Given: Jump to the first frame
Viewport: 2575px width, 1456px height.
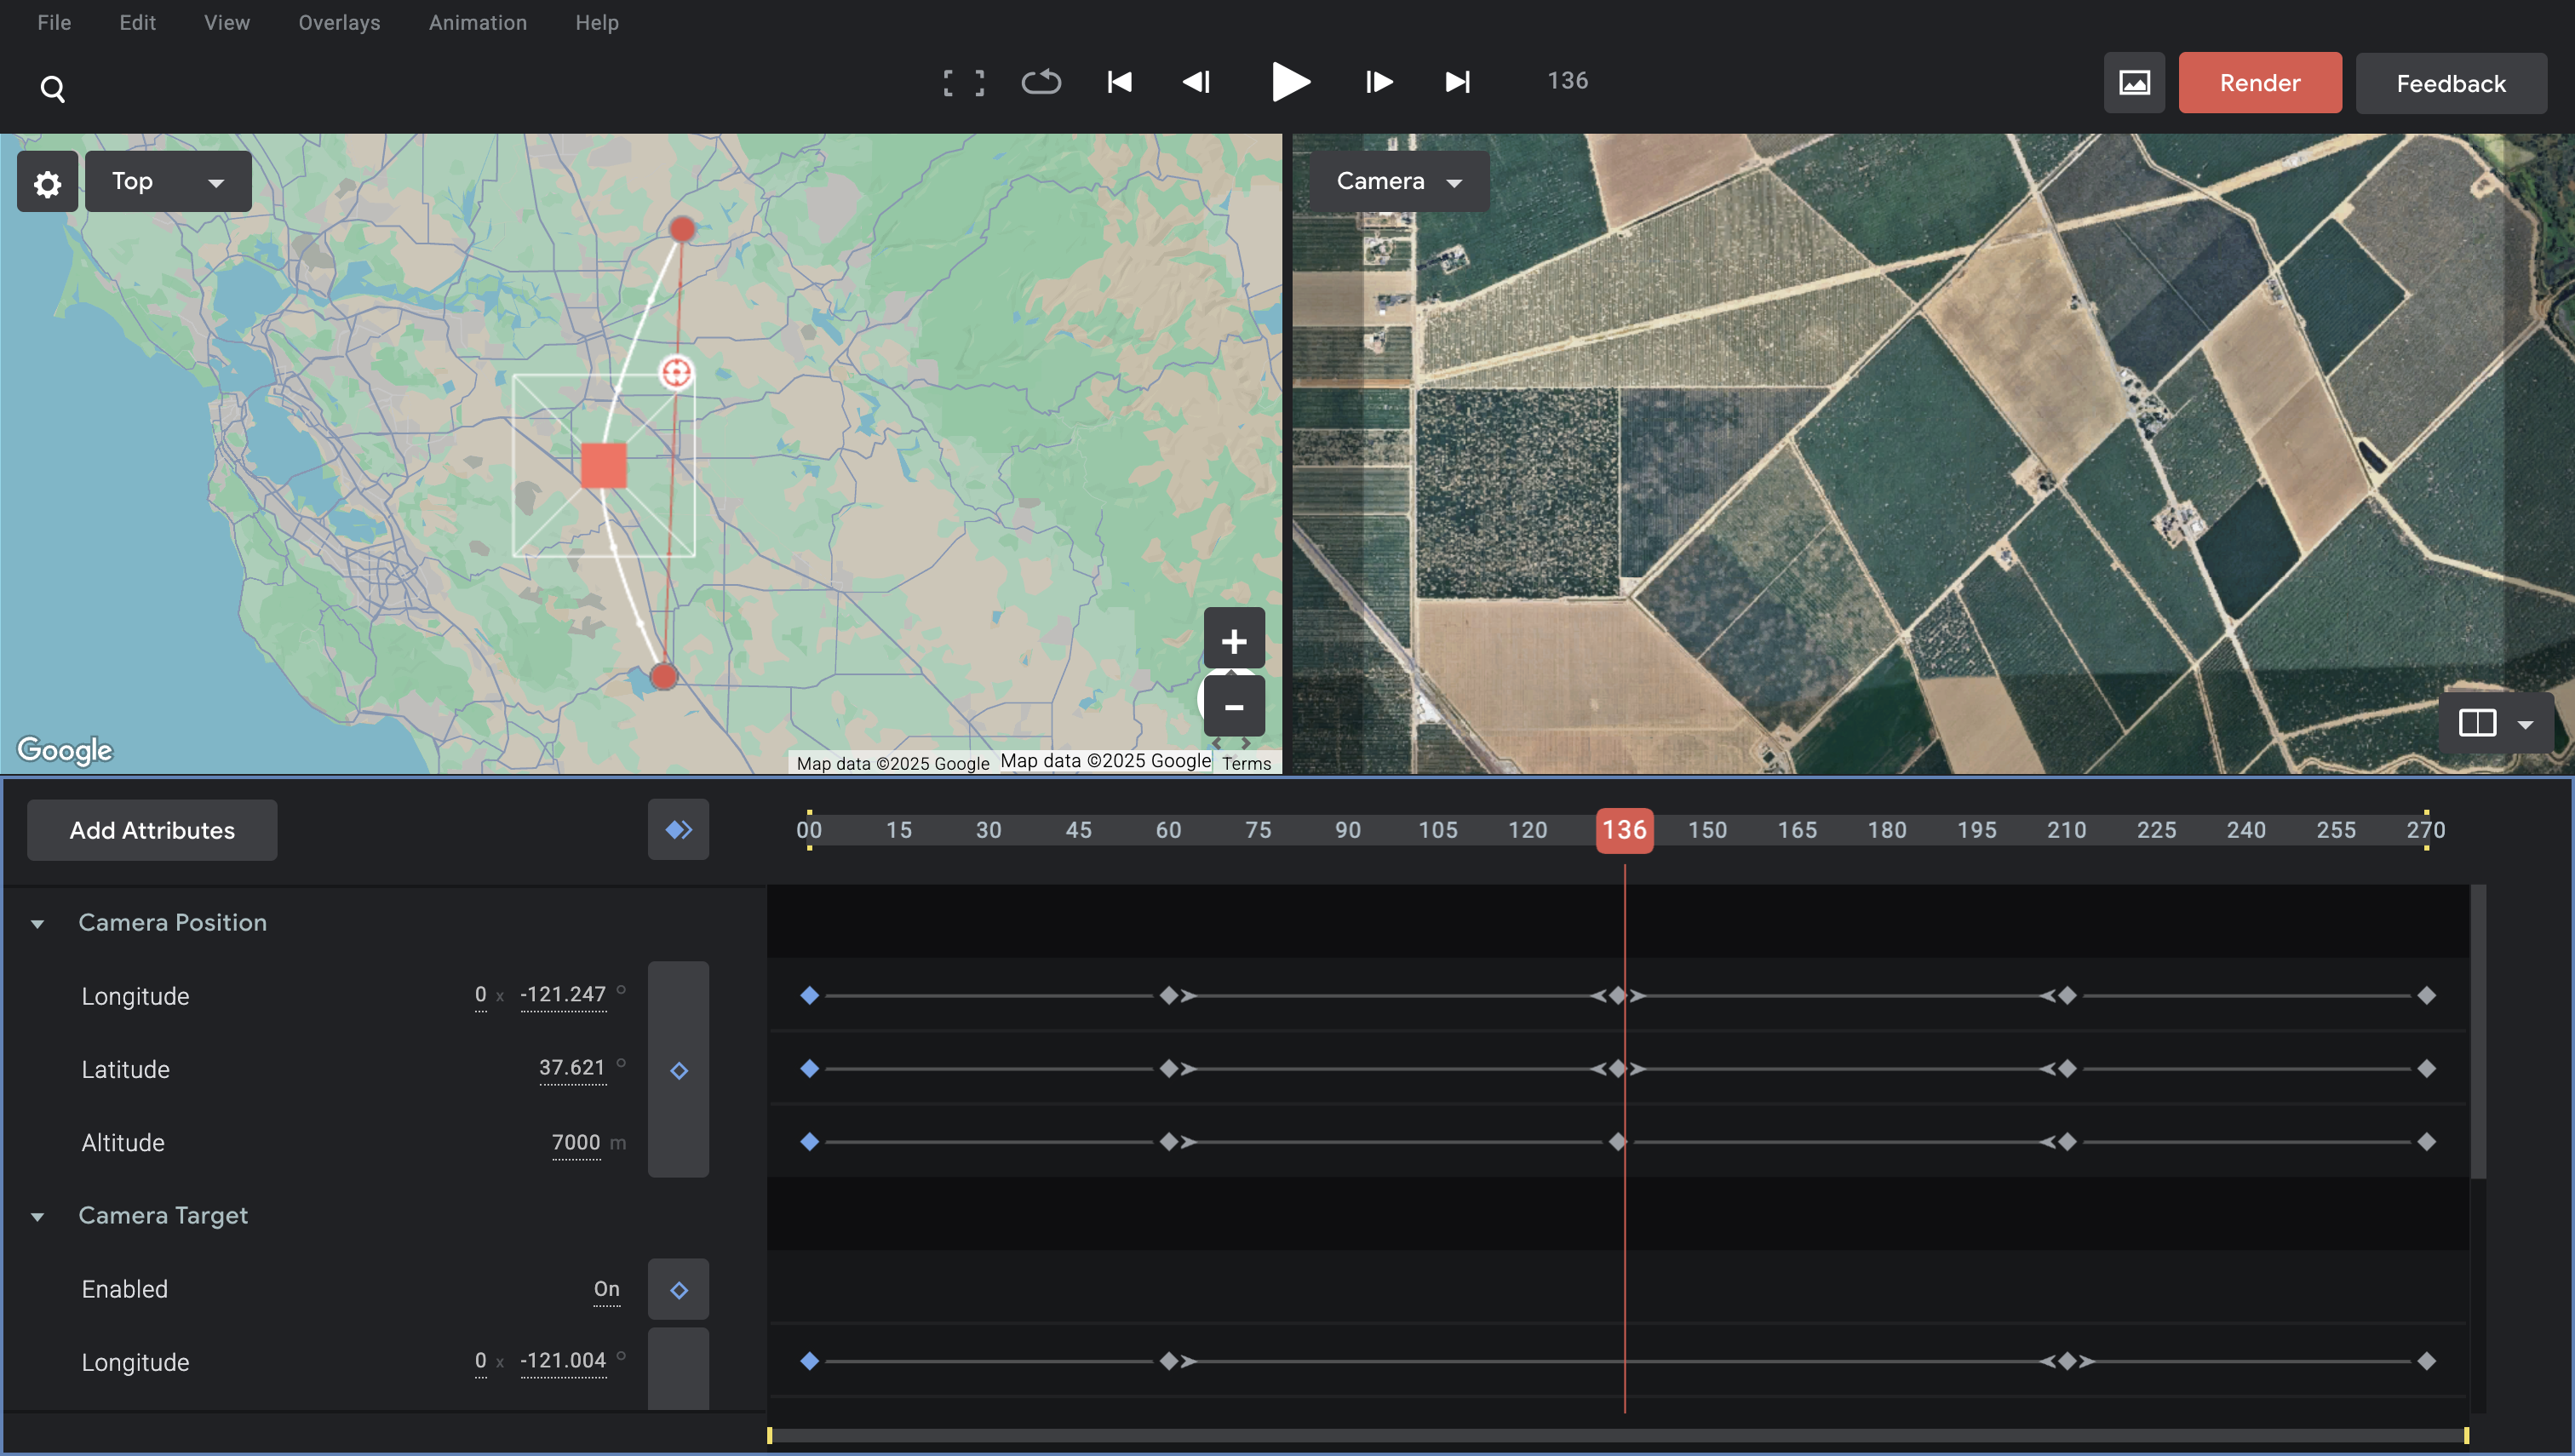Looking at the screenshot, I should click(1119, 82).
